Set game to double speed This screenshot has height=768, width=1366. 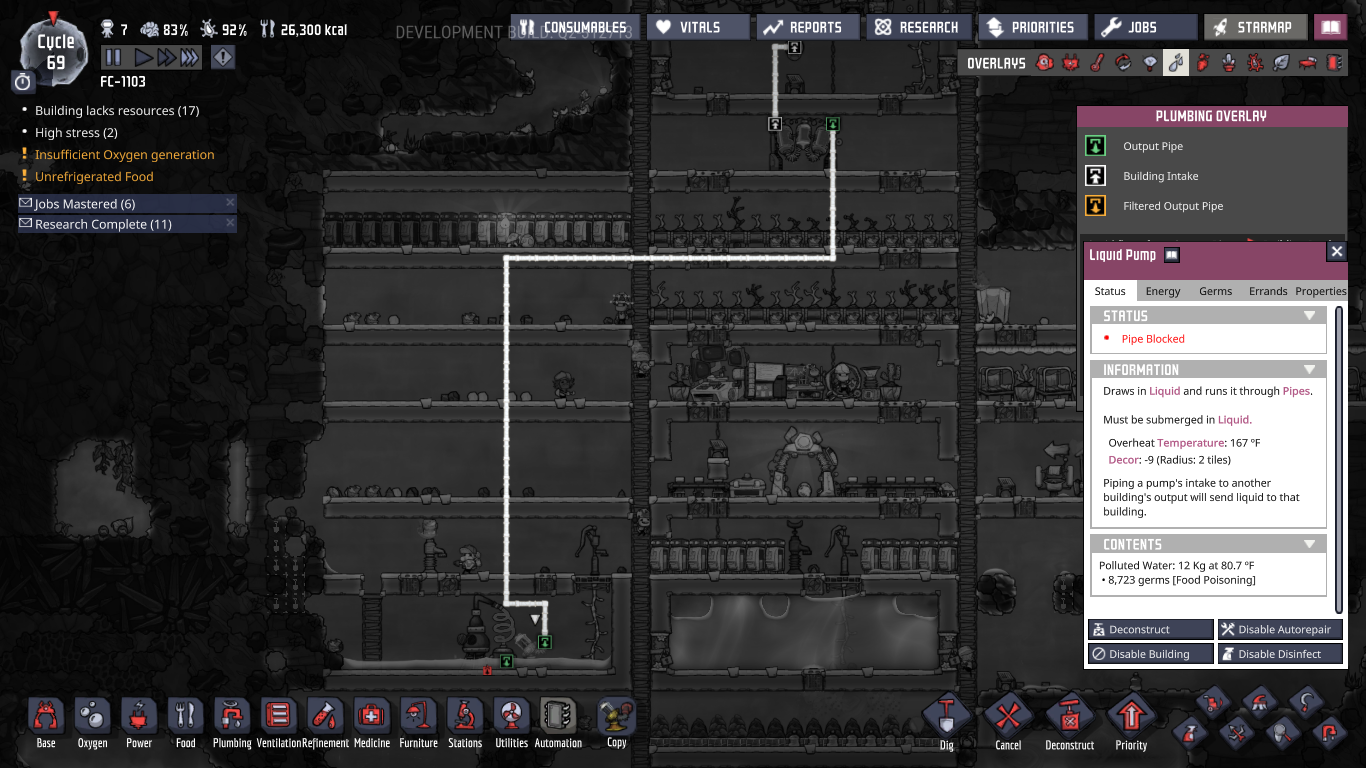pos(165,57)
